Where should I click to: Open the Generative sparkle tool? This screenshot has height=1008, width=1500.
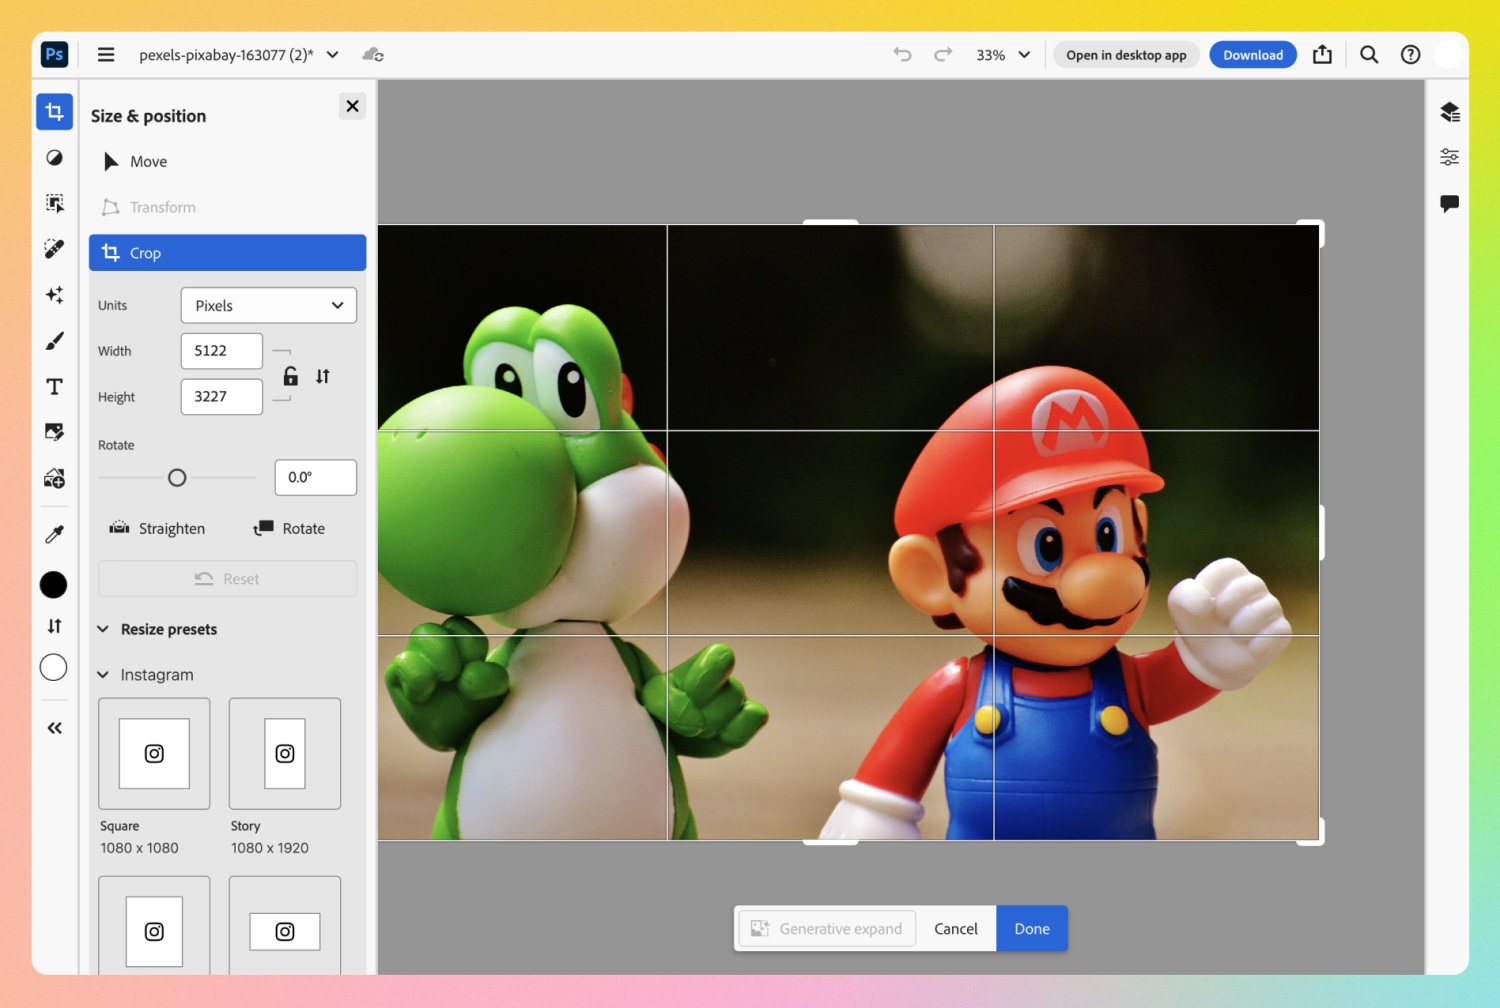click(x=54, y=295)
